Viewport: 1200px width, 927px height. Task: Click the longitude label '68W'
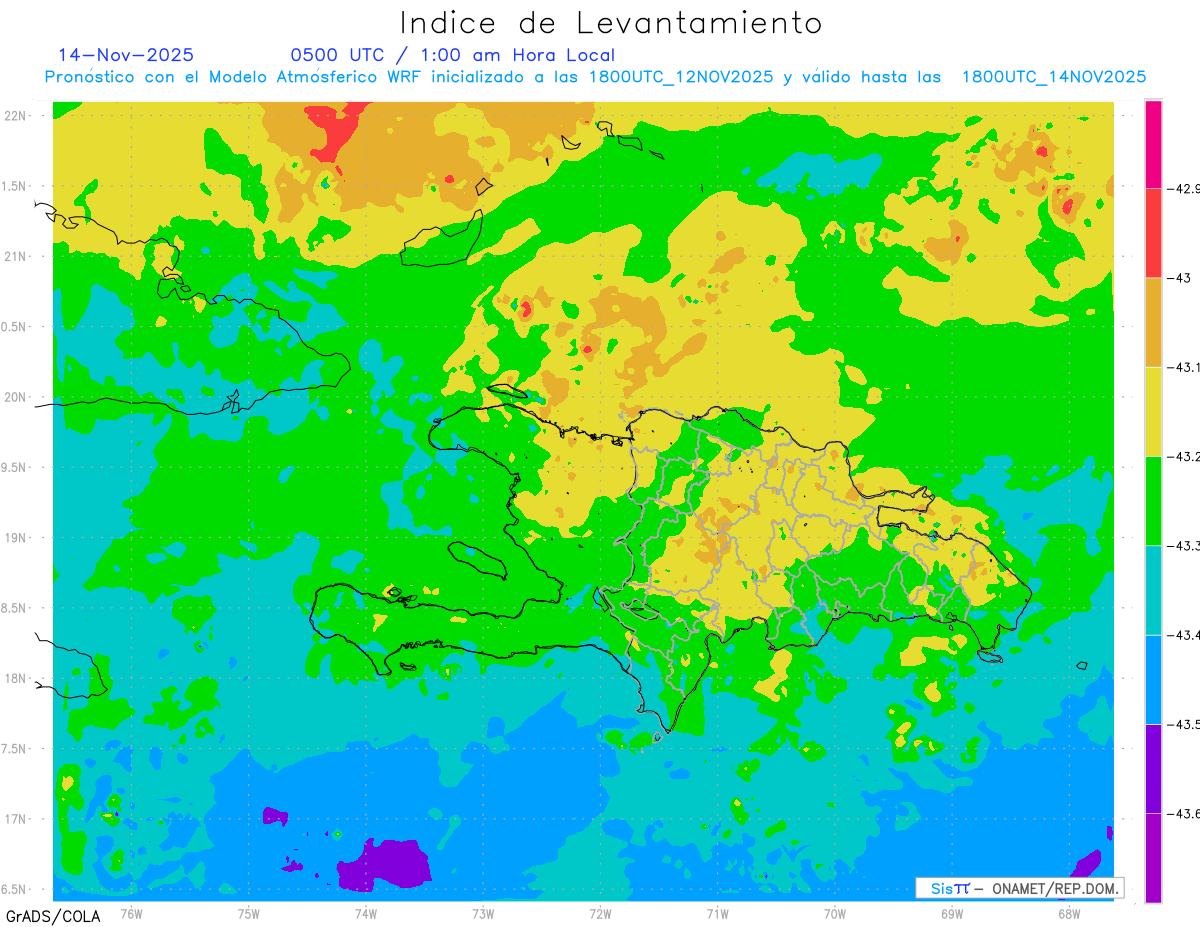point(1068,914)
